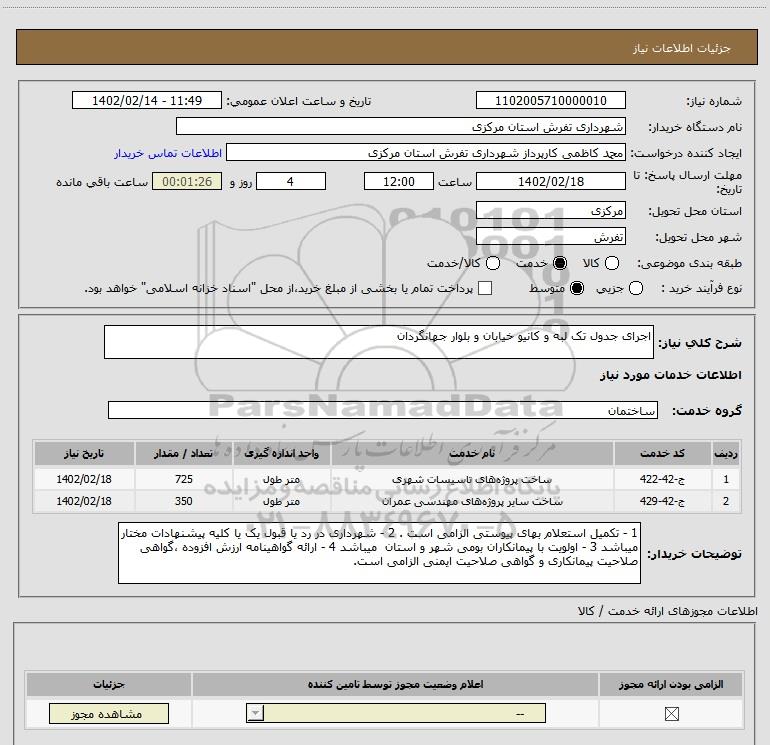Click quantity cell 725
770x745 pixels.
point(184,479)
